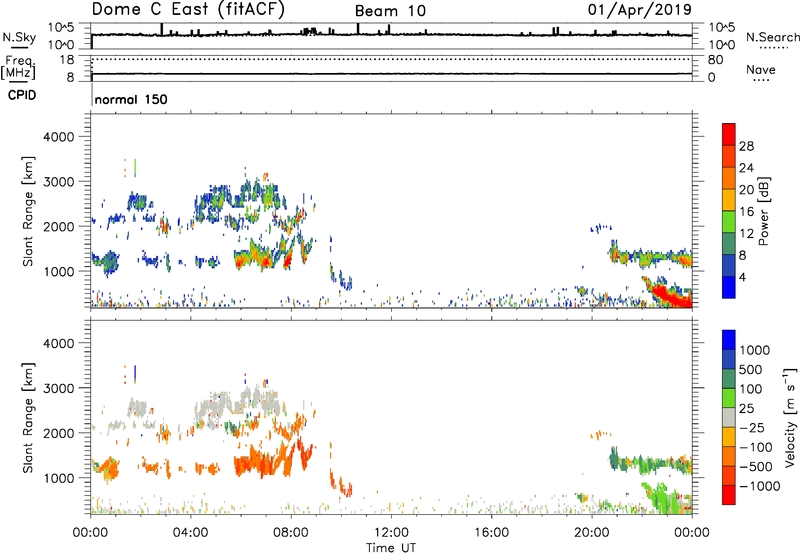Click the "Slant Range [km]" label of Velocity panel
The height and width of the screenshot is (554, 800).
point(28,418)
